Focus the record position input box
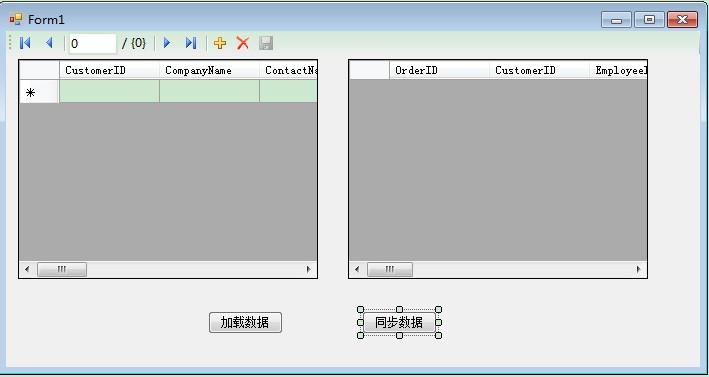This screenshot has width=709, height=377. (x=93, y=43)
